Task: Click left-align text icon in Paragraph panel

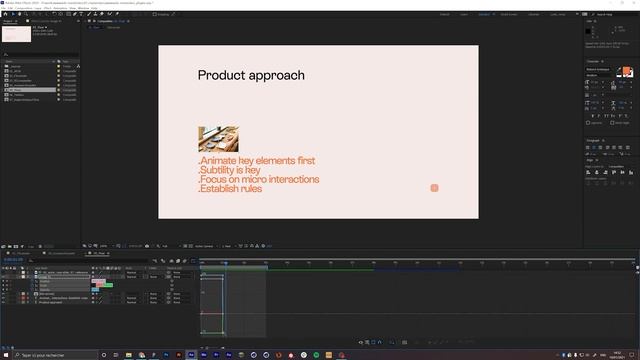Action: click(588, 147)
